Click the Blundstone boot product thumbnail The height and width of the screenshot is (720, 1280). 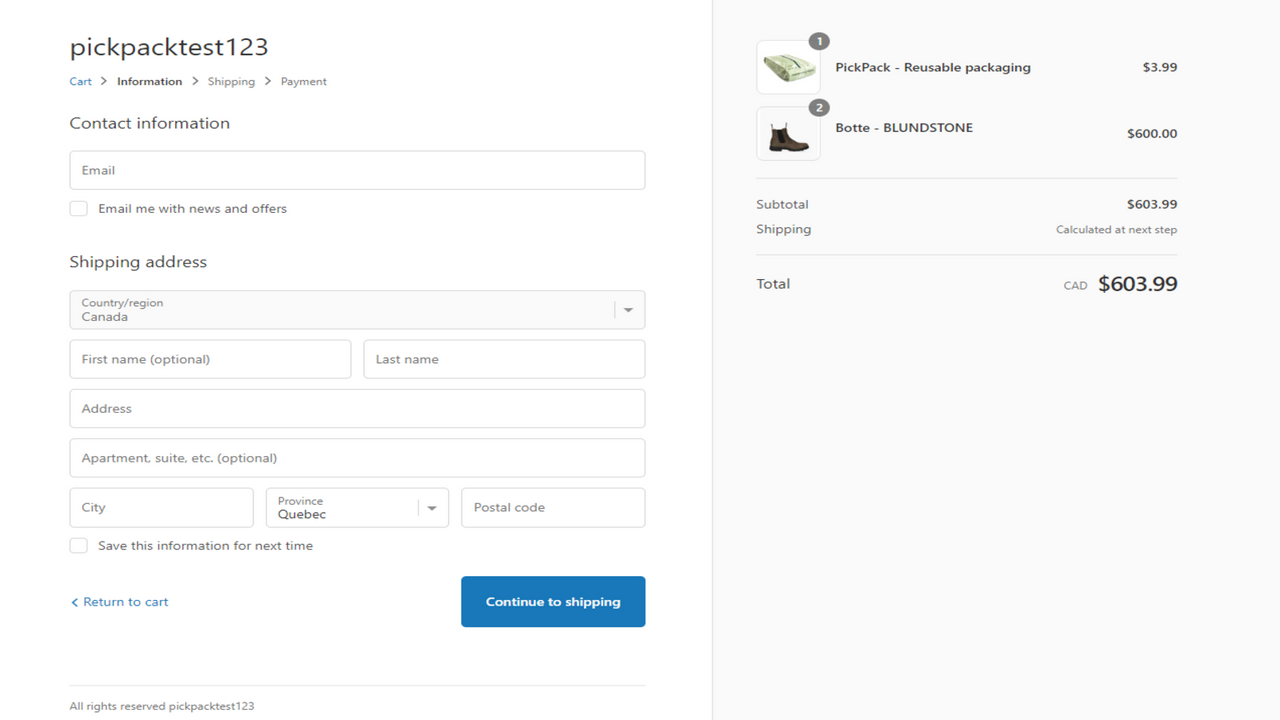(x=788, y=133)
